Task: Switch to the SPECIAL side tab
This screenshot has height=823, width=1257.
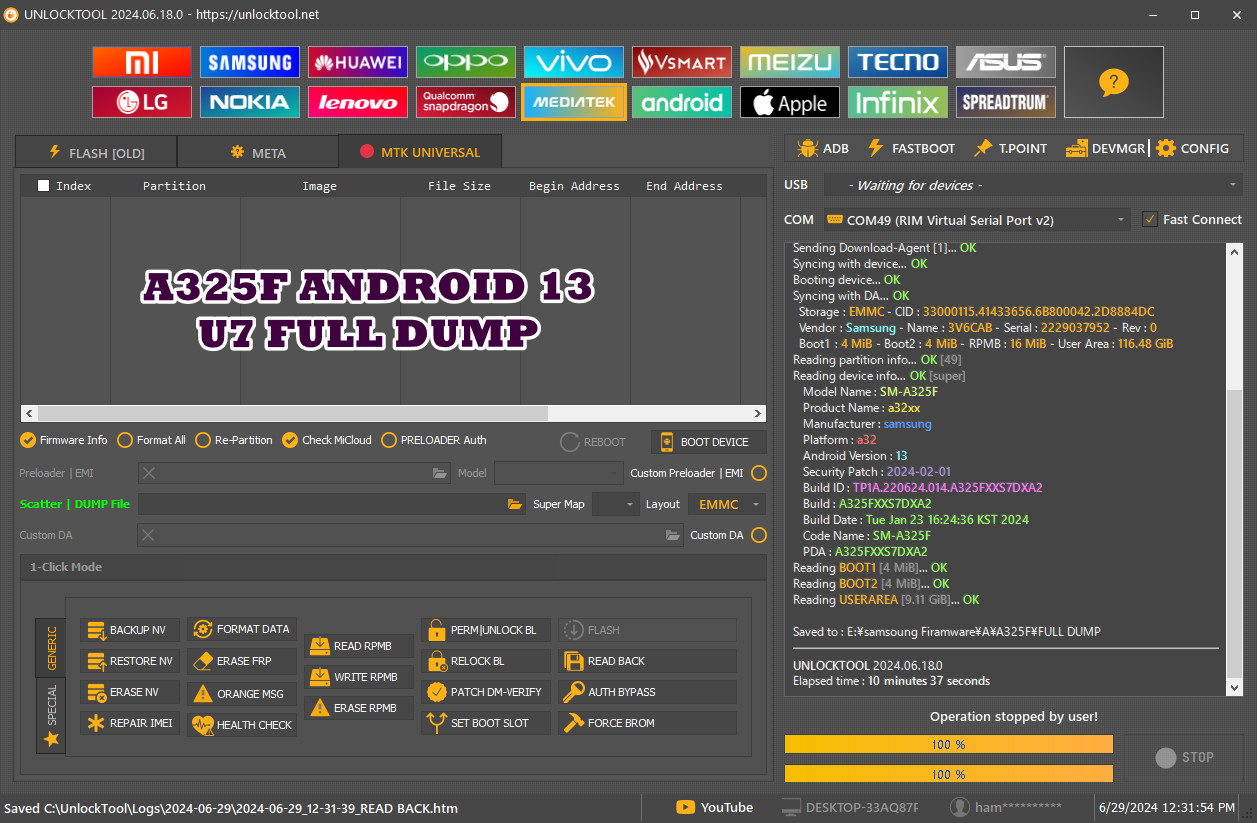Action: tap(51, 716)
